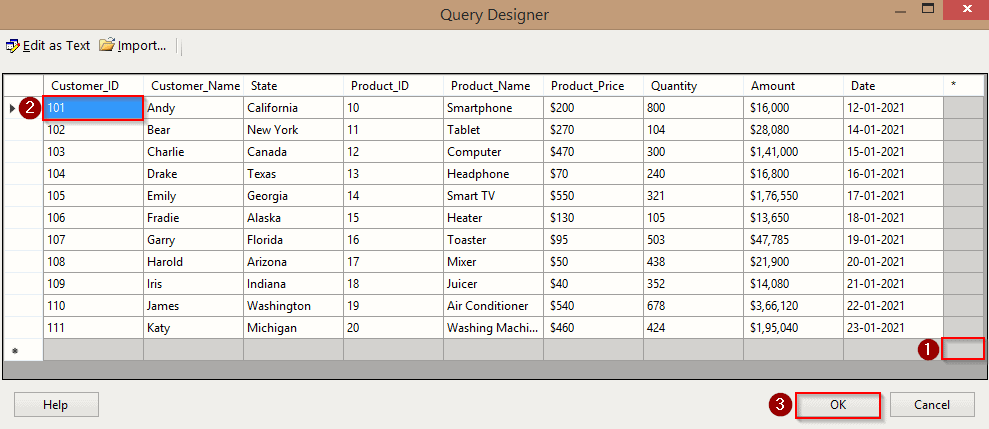Click the Alaska state cell
The image size is (989, 429).
coord(293,218)
